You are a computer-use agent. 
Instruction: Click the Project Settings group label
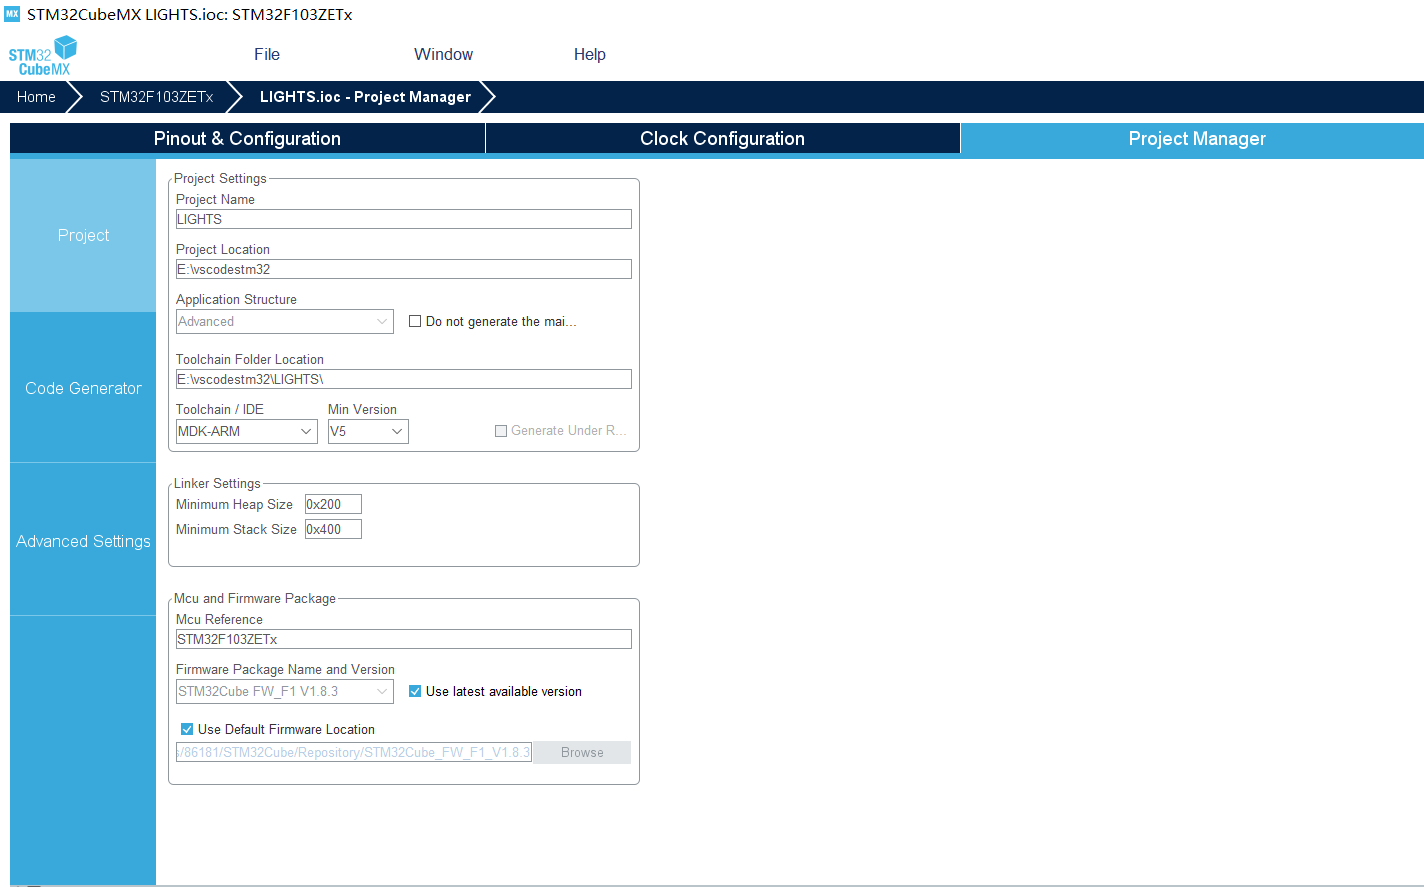coord(220,178)
